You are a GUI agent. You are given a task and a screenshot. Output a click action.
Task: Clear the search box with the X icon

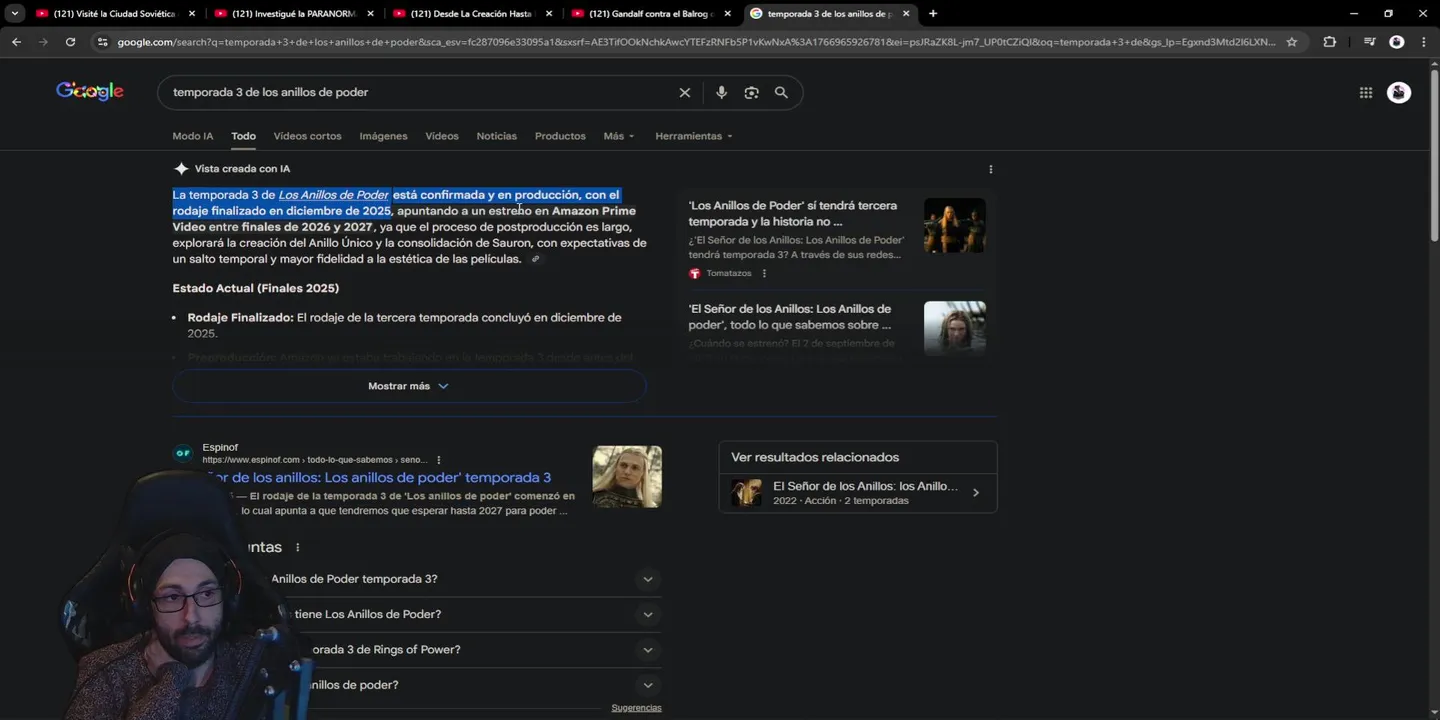pyautogui.click(x=685, y=92)
